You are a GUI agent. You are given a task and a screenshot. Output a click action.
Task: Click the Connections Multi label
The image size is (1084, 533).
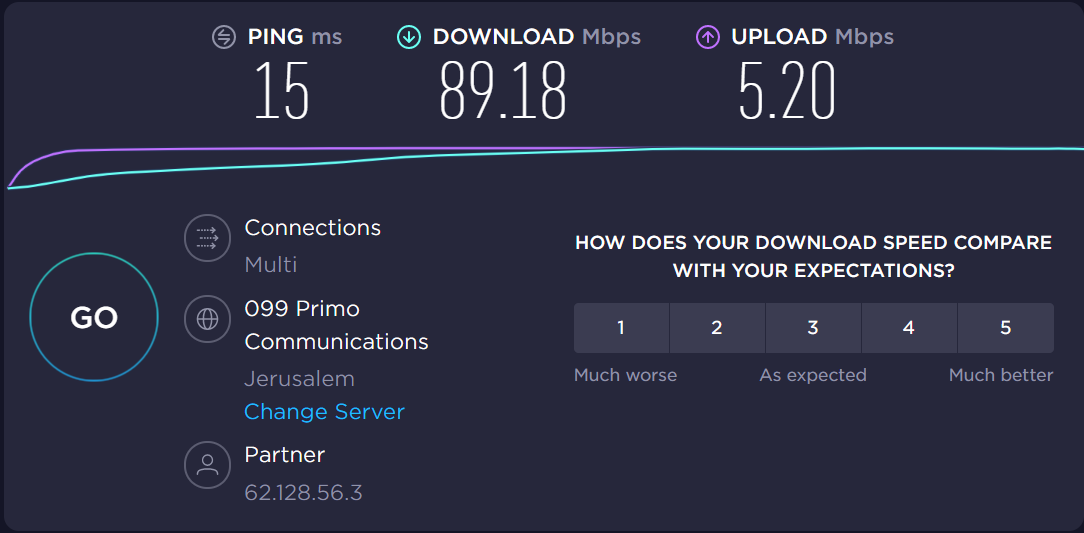coord(271,265)
